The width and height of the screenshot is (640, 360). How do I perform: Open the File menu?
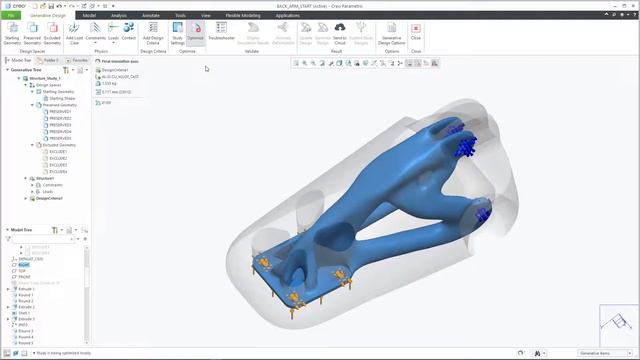pos(11,16)
